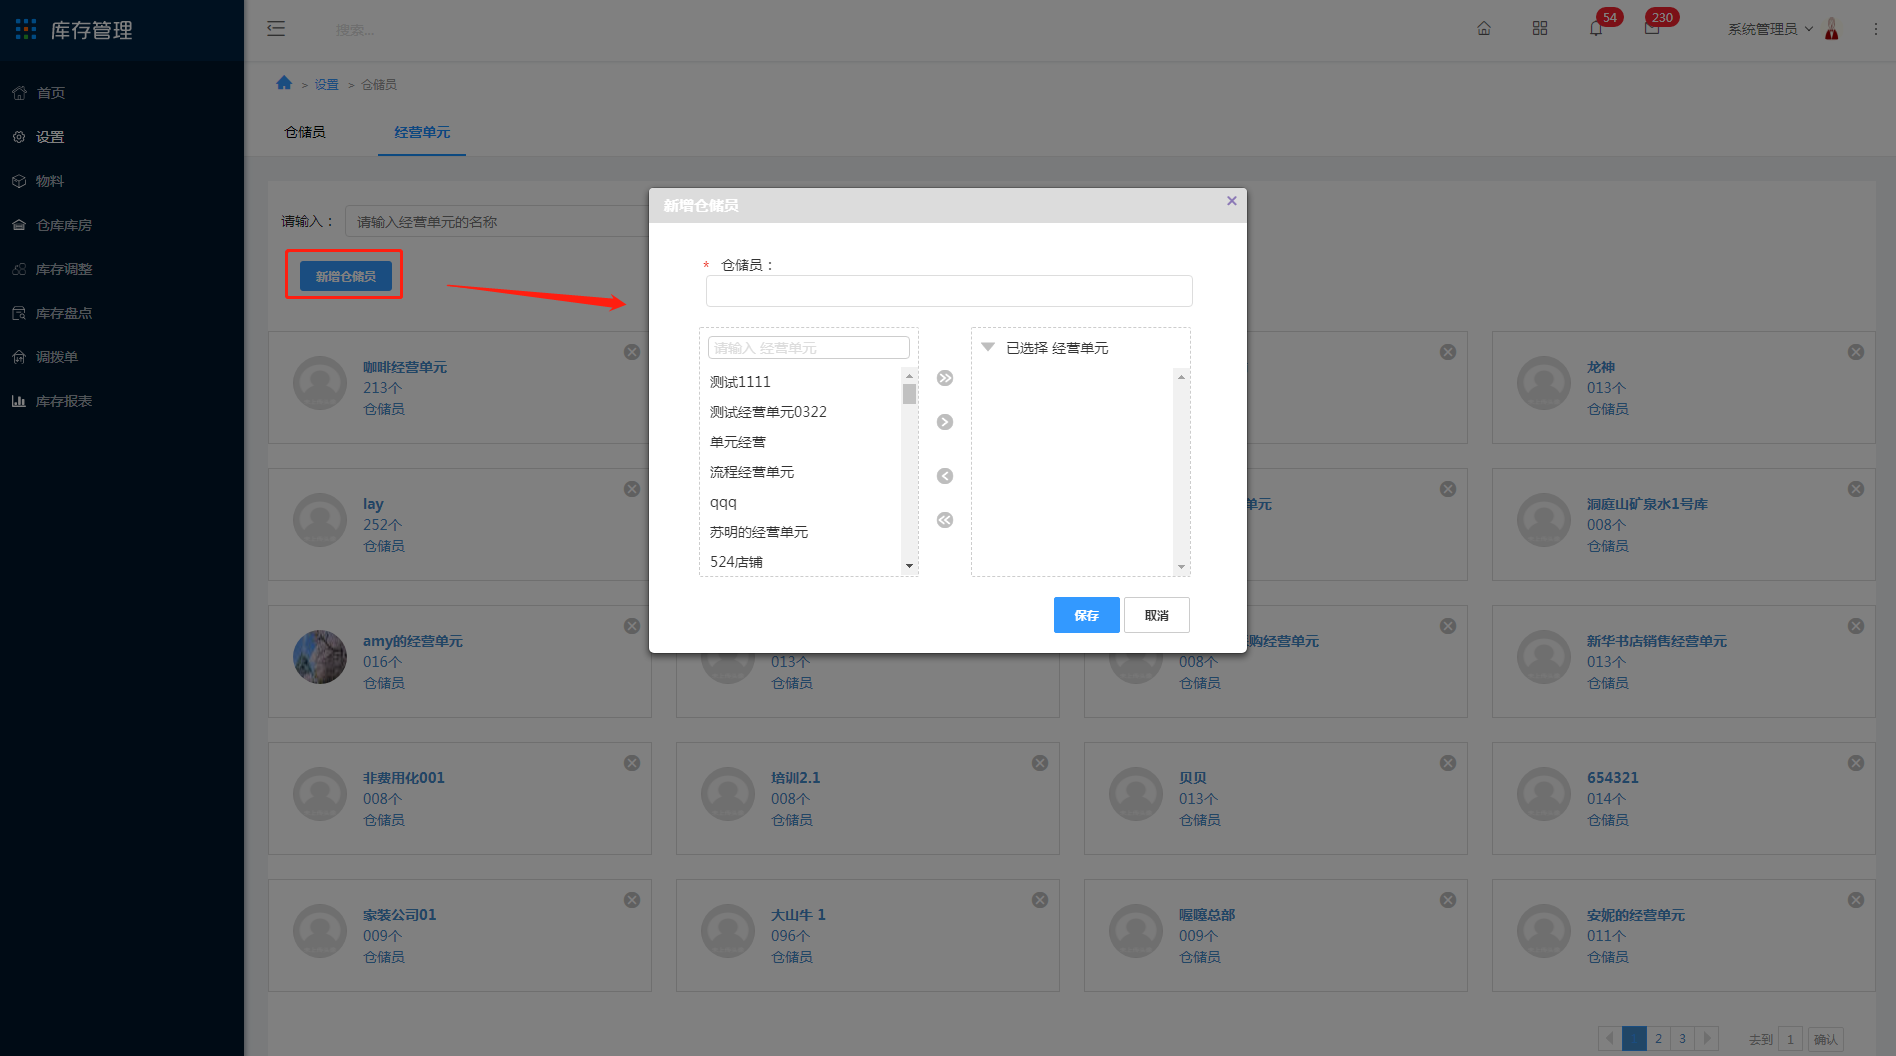Move selected unit right with single arrow
This screenshot has width=1896, height=1056.
click(x=945, y=422)
